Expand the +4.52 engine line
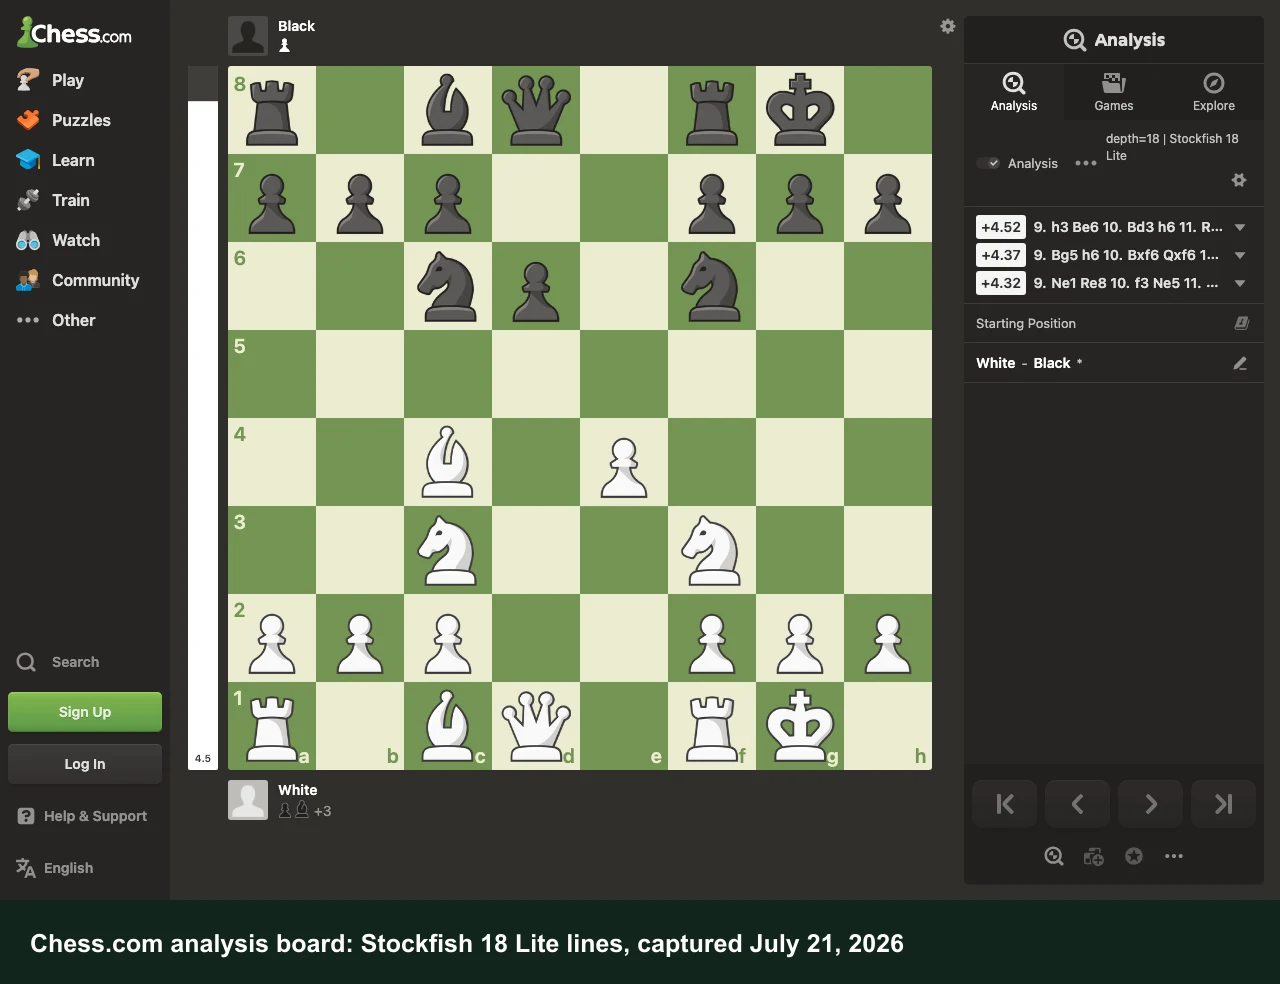 click(1240, 227)
